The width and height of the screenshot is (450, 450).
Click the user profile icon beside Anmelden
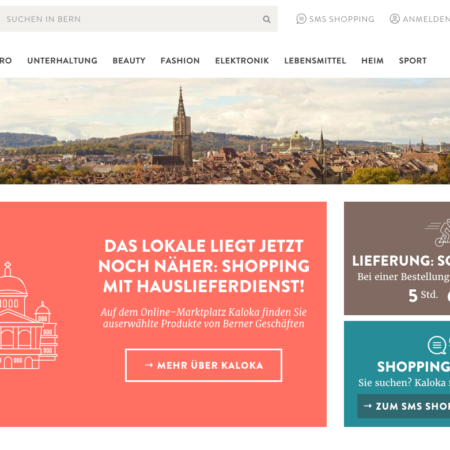point(395,19)
